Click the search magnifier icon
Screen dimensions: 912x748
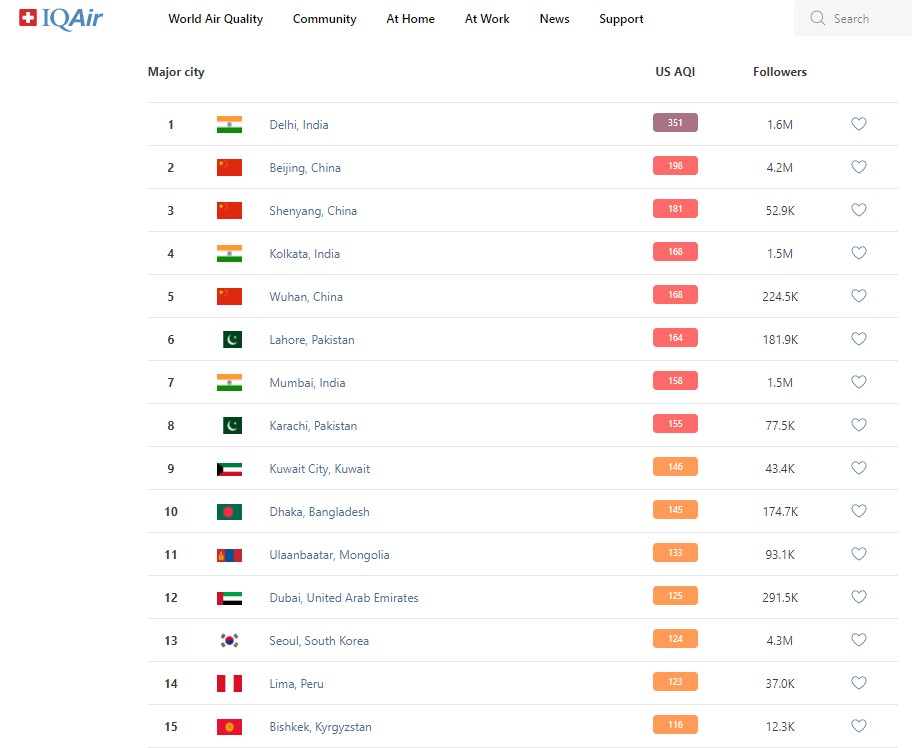click(x=818, y=18)
